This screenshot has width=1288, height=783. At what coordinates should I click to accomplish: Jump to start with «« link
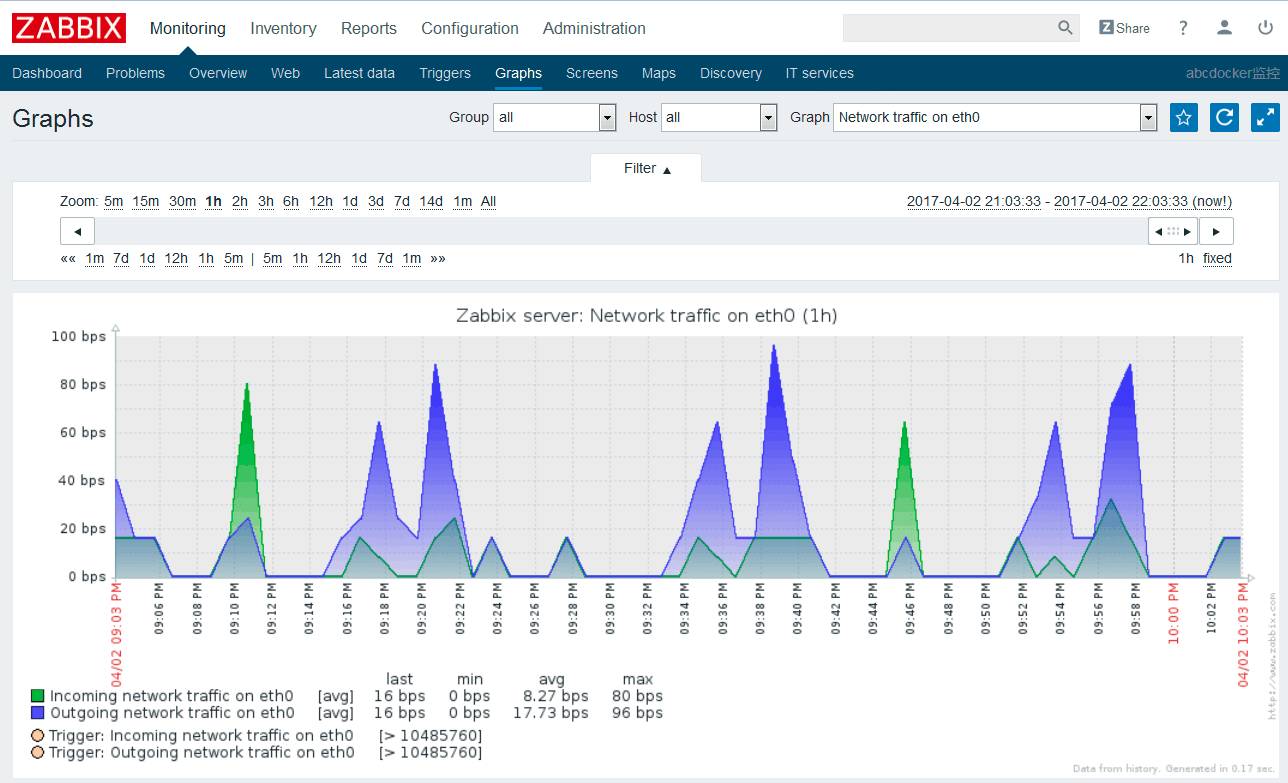pos(68,258)
